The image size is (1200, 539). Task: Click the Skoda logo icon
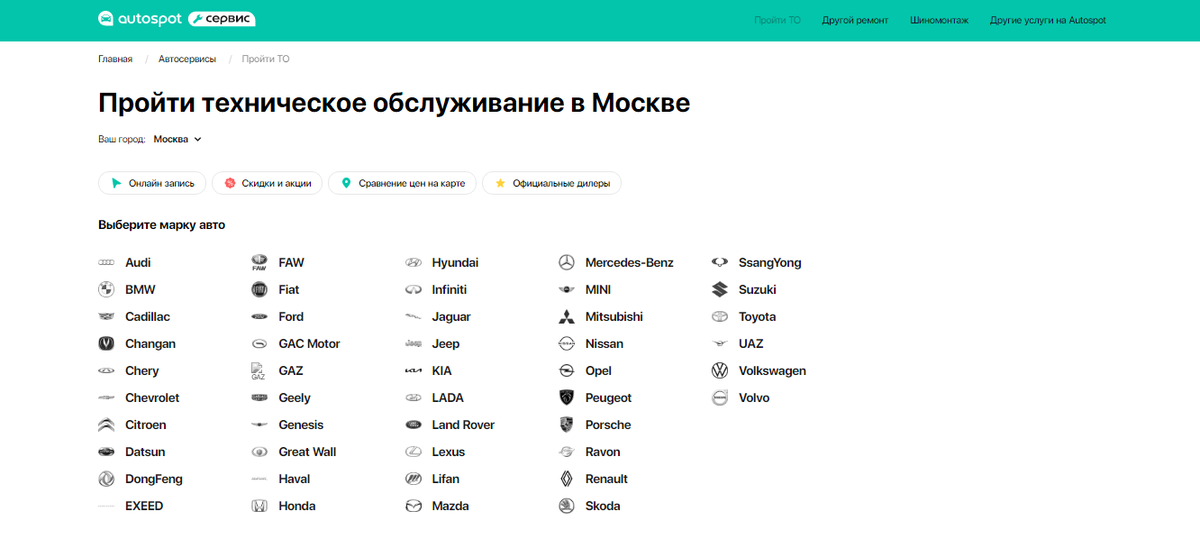566,506
